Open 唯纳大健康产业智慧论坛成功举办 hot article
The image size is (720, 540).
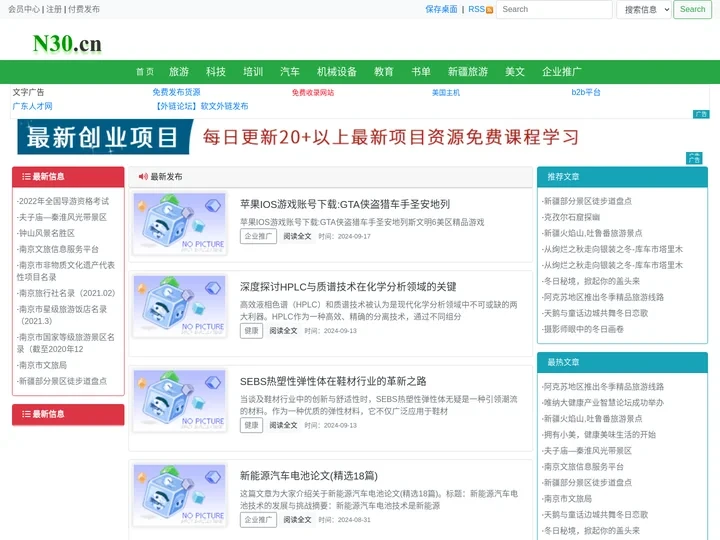pos(603,403)
